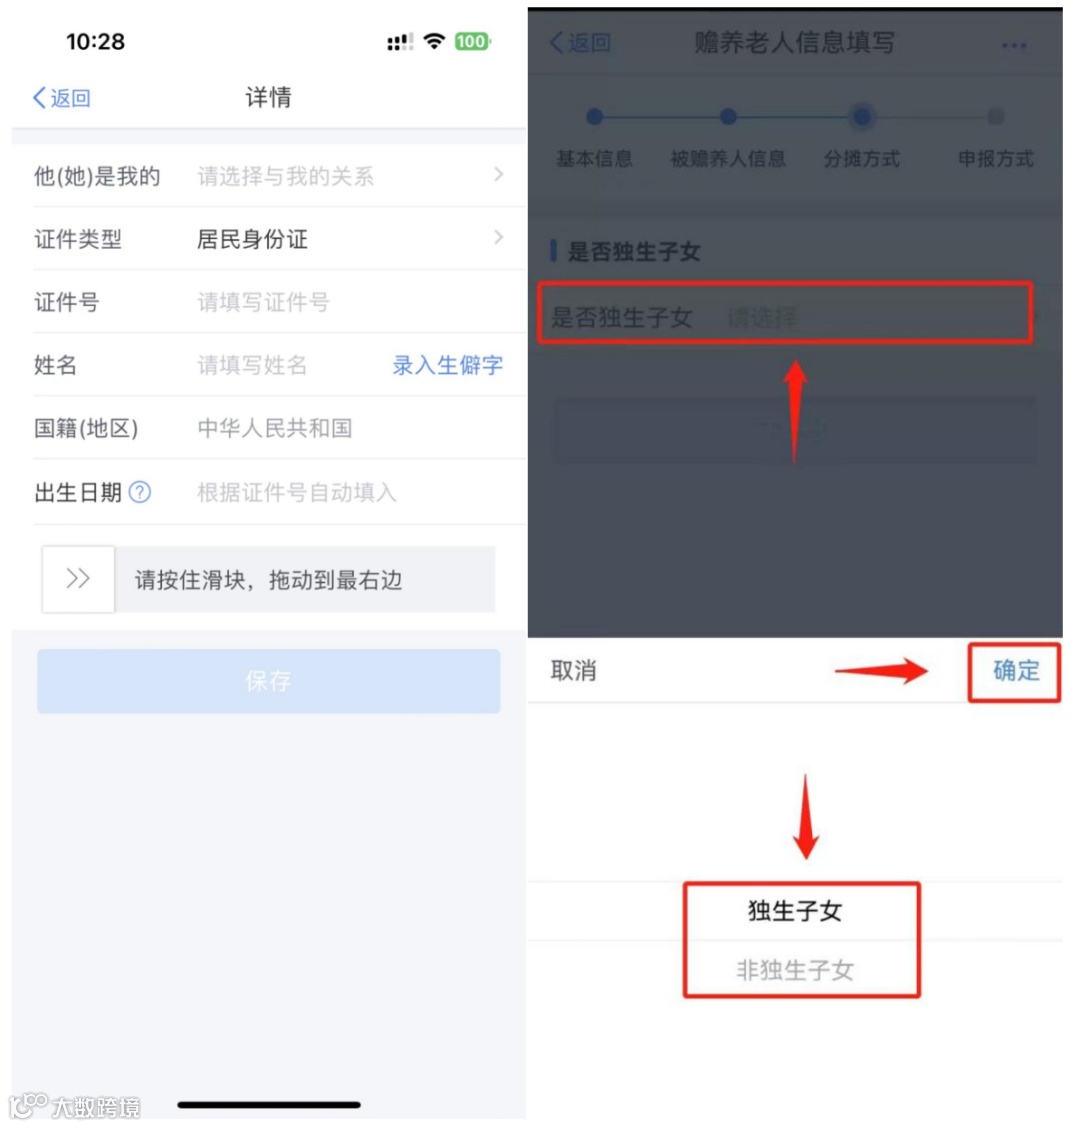Select the 基本信息 step dot
Viewport: 1080px width, 1127px height.
click(x=594, y=116)
